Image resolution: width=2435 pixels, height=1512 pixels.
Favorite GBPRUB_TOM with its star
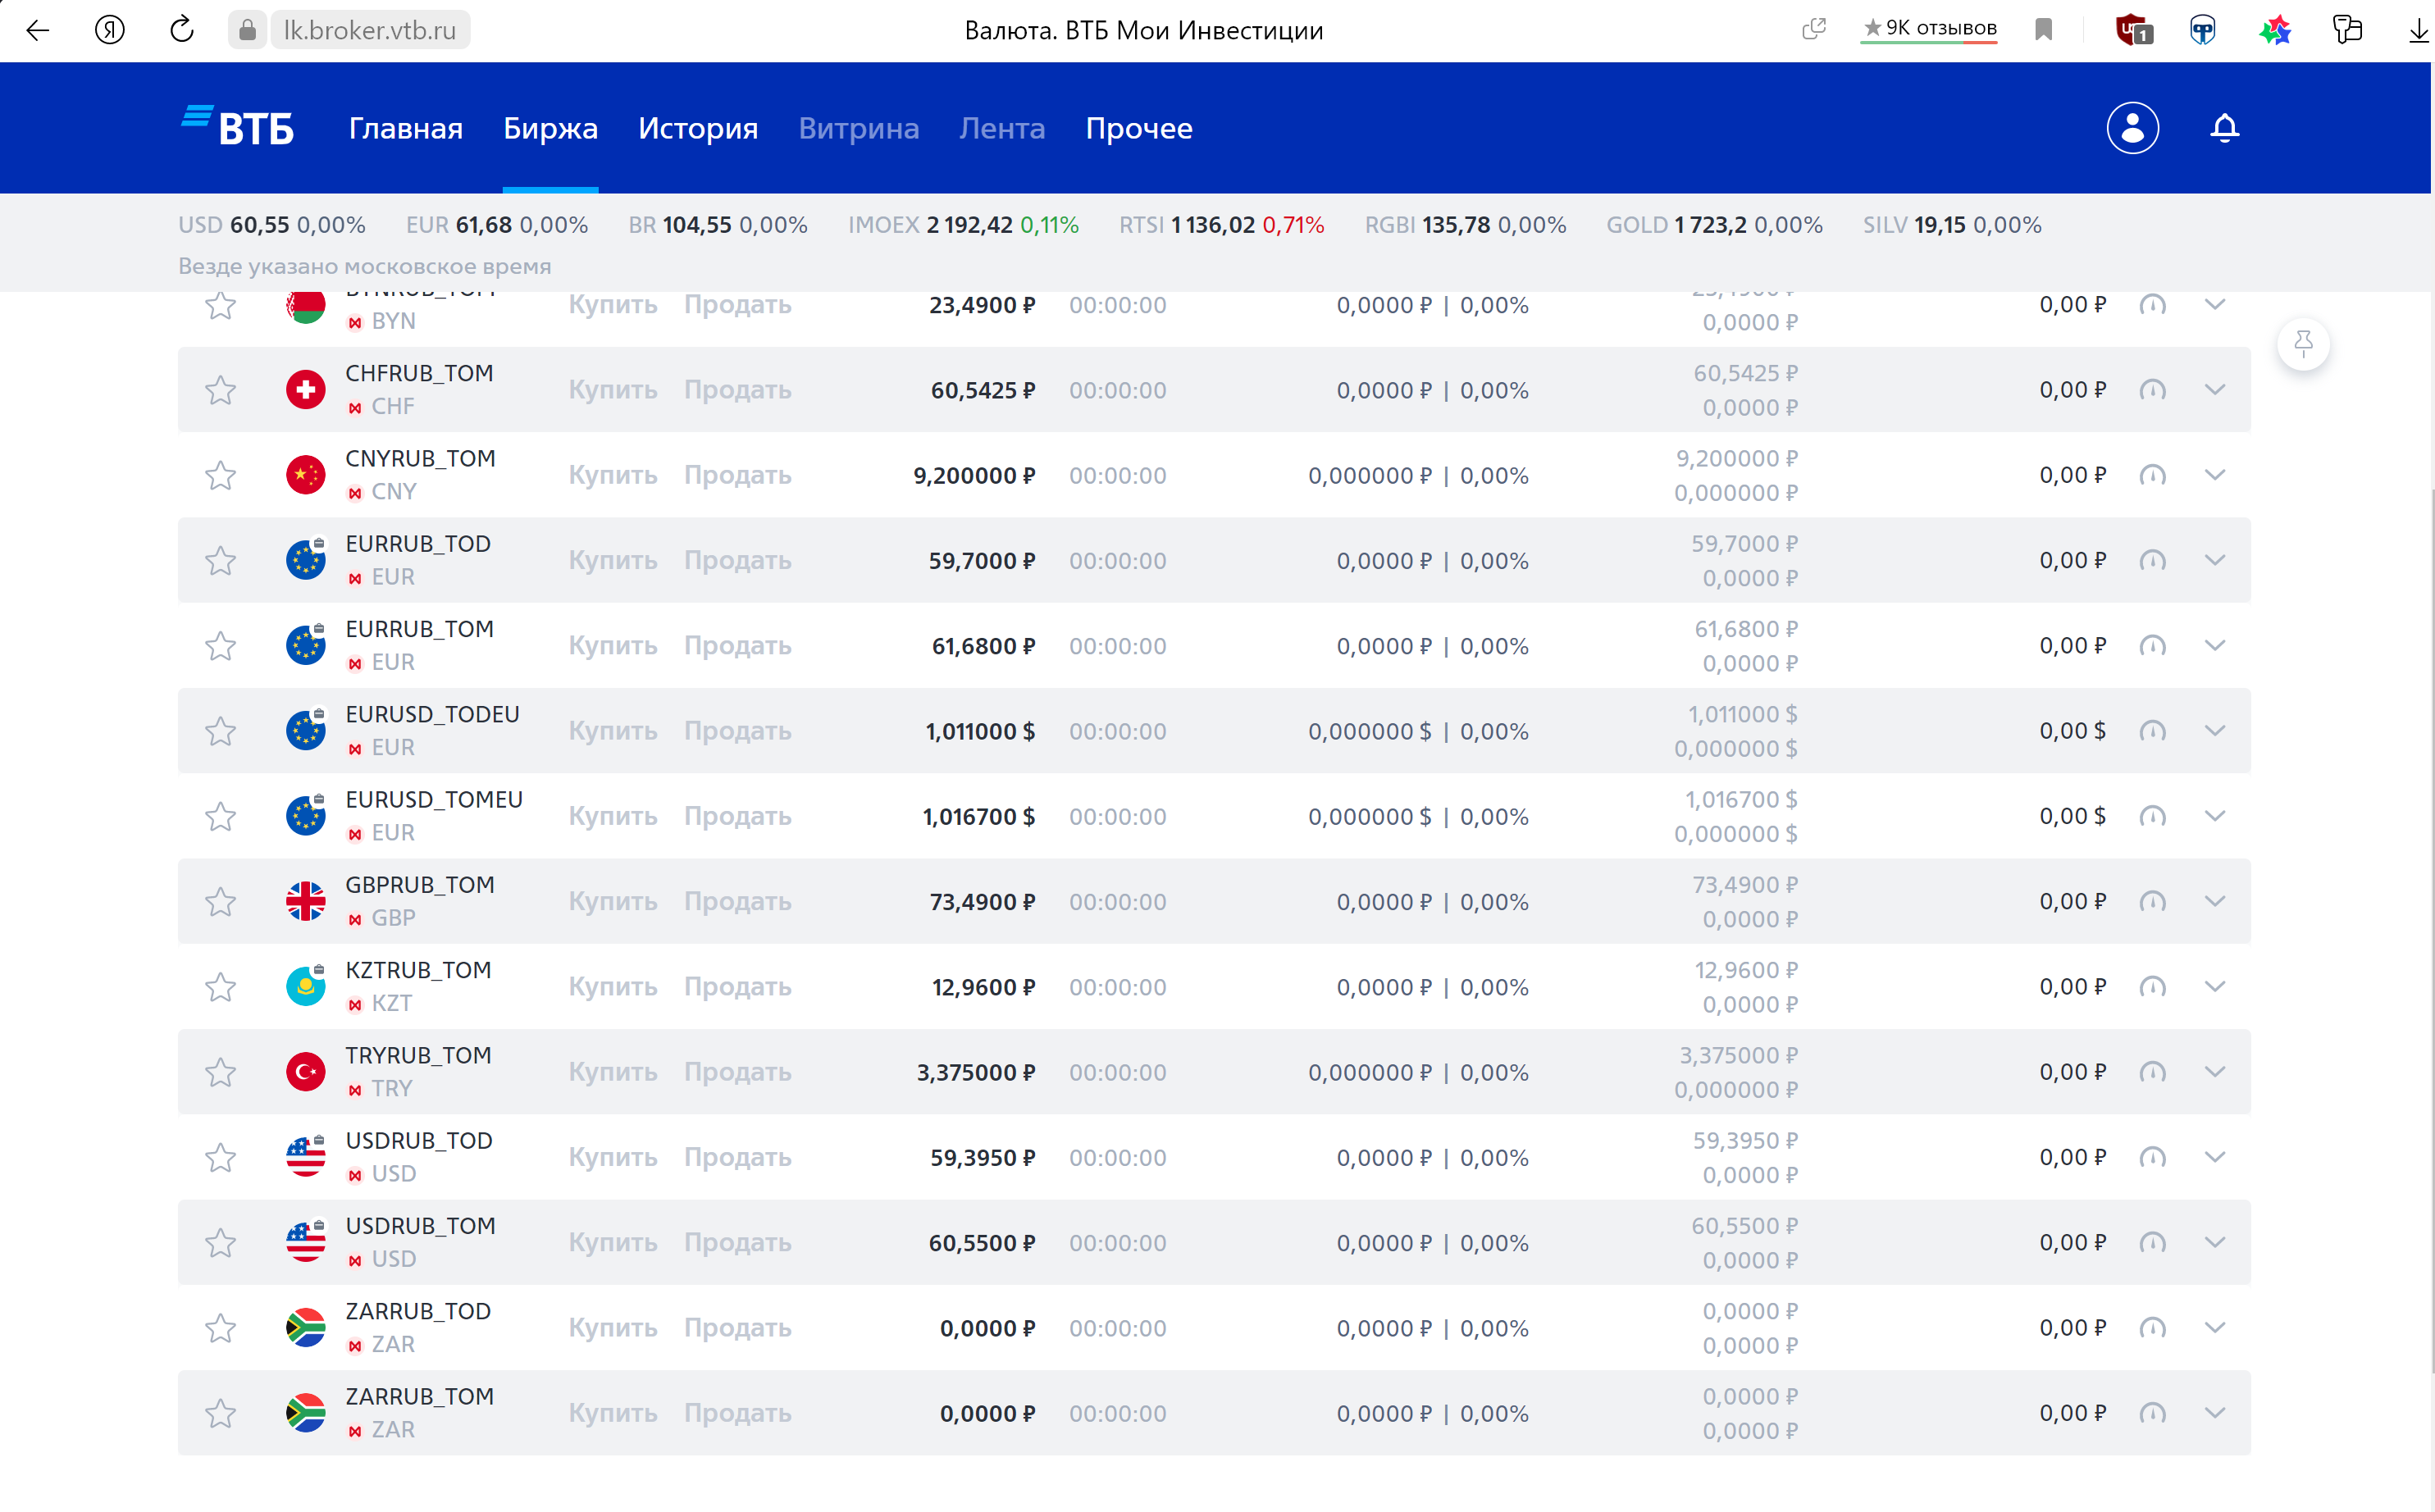220,901
